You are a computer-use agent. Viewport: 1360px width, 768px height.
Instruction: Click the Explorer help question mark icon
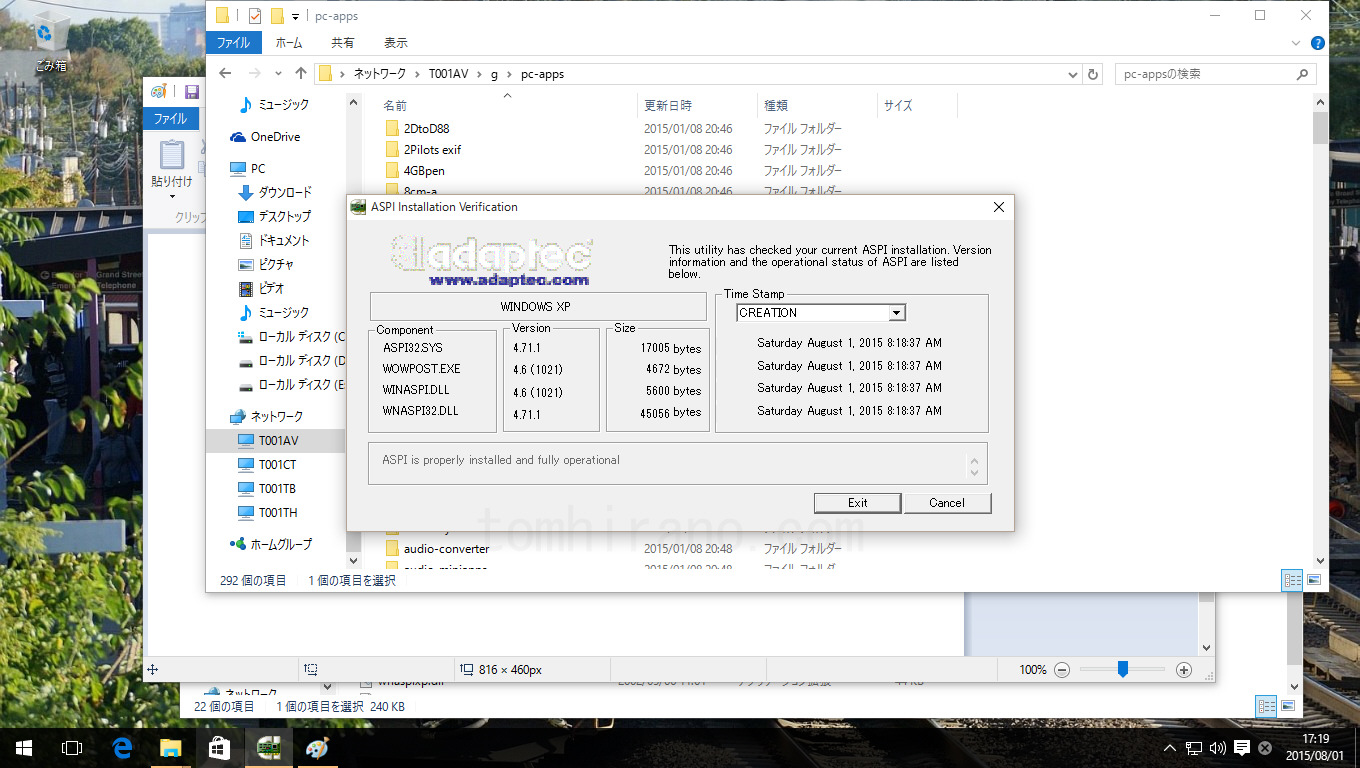pyautogui.click(x=1318, y=43)
